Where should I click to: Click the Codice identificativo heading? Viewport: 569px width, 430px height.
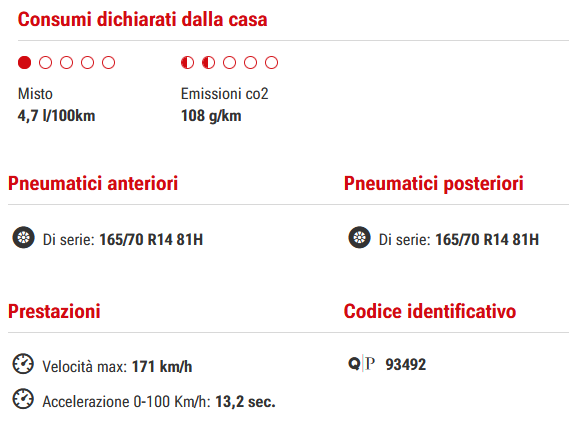[430, 311]
